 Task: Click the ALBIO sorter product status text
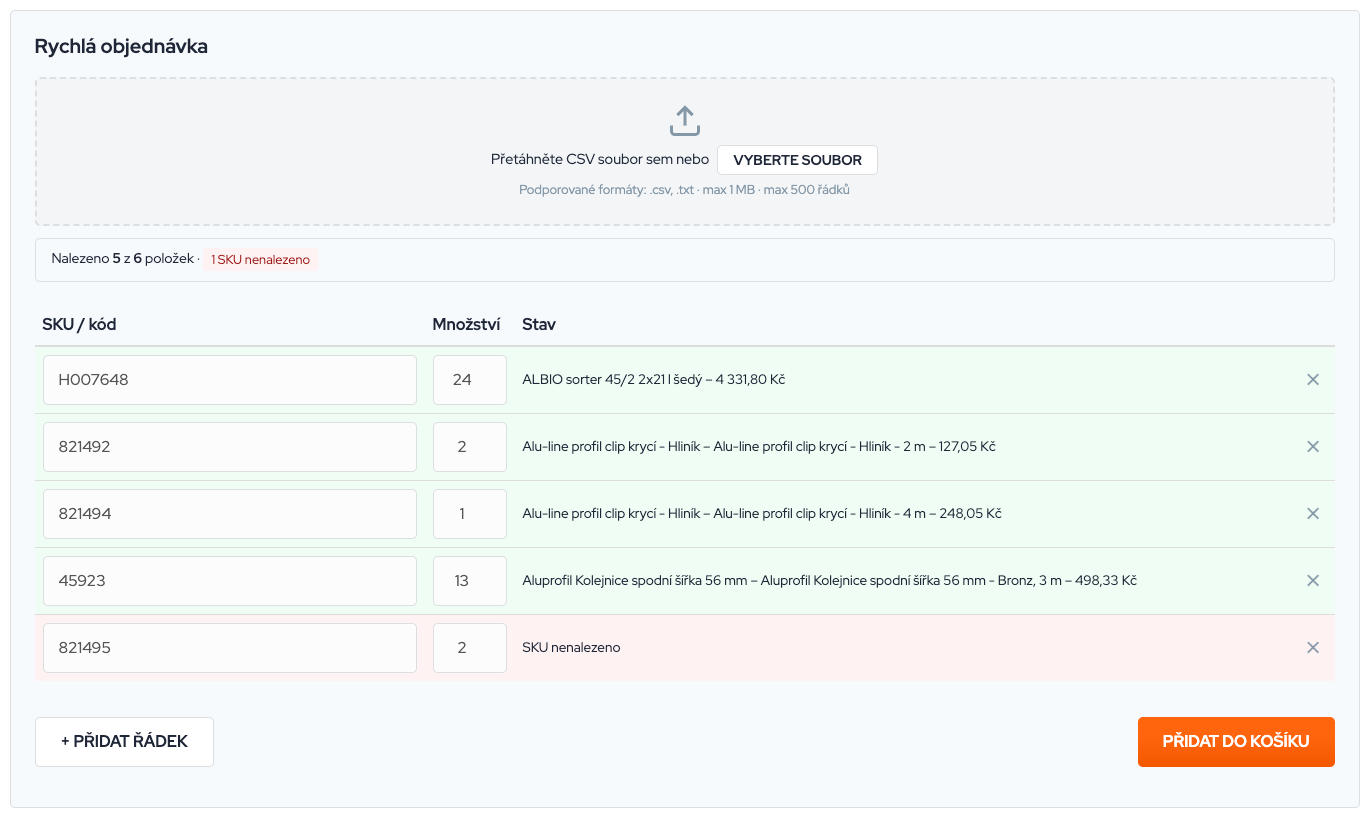pyautogui.click(x=653, y=380)
